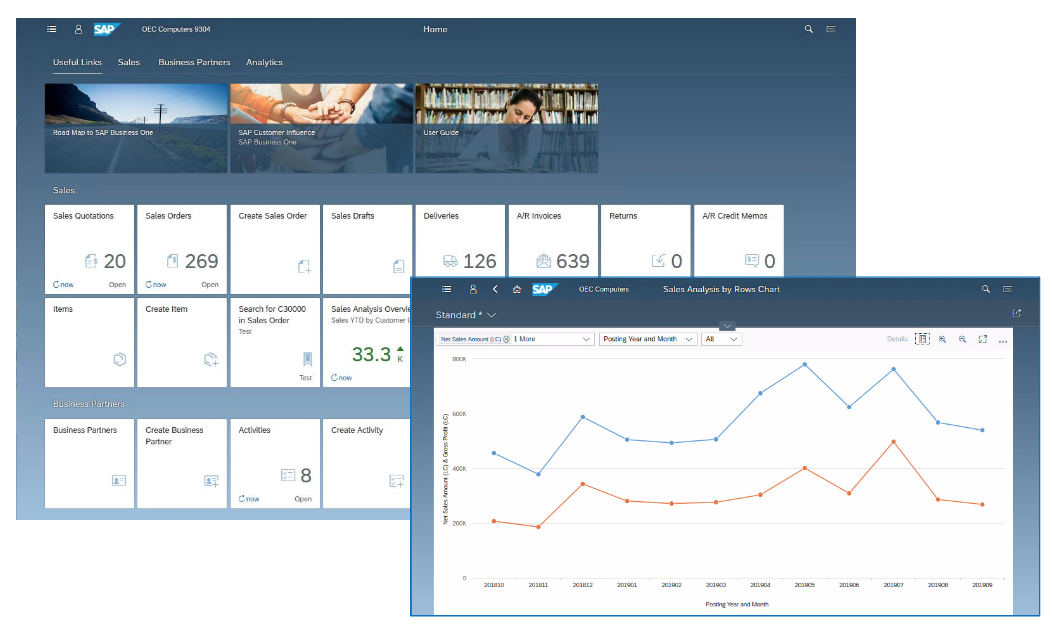The image size is (1053, 625).
Task: Open the User Guide thumbnail
Action: point(507,128)
